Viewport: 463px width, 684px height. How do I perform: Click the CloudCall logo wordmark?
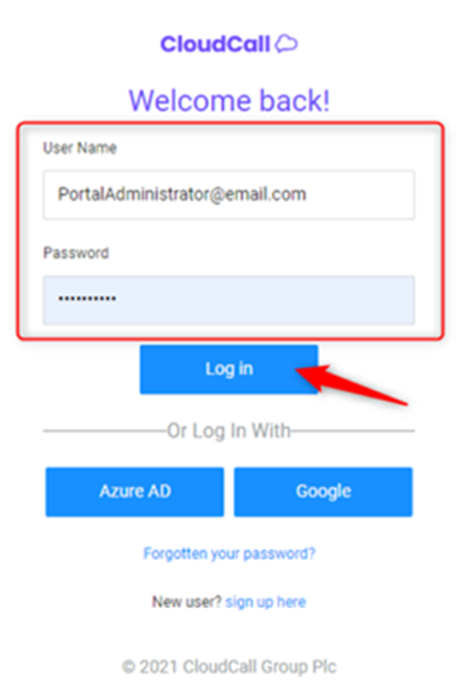(x=216, y=44)
